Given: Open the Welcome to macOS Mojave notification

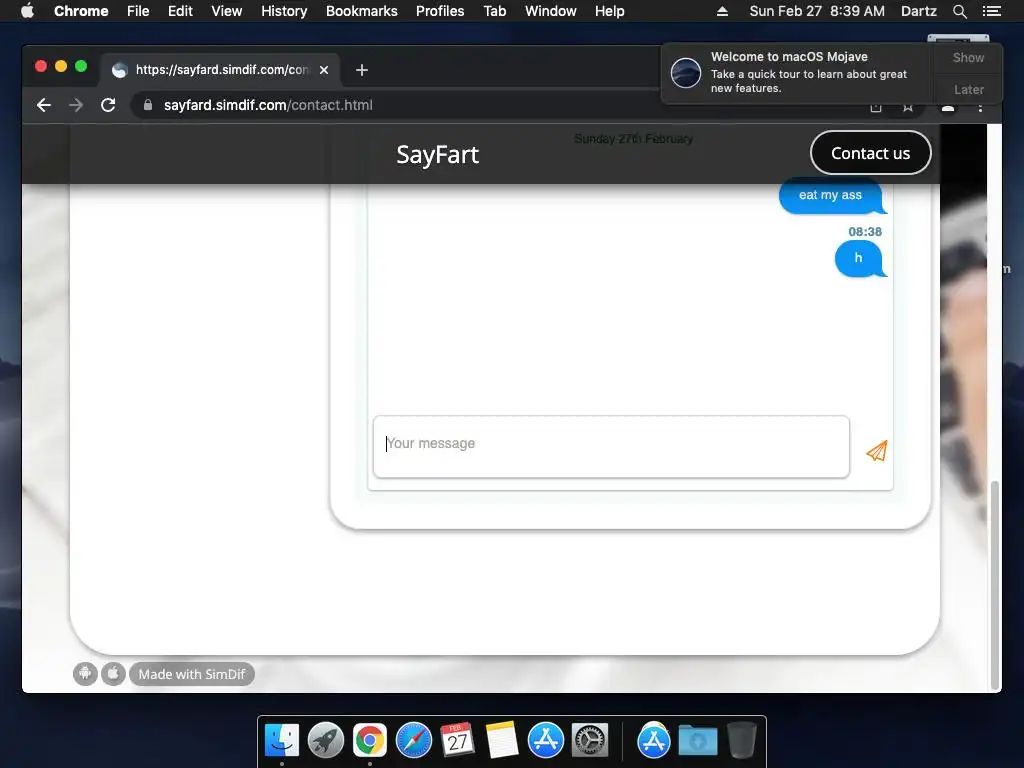Looking at the screenshot, I should (798, 72).
